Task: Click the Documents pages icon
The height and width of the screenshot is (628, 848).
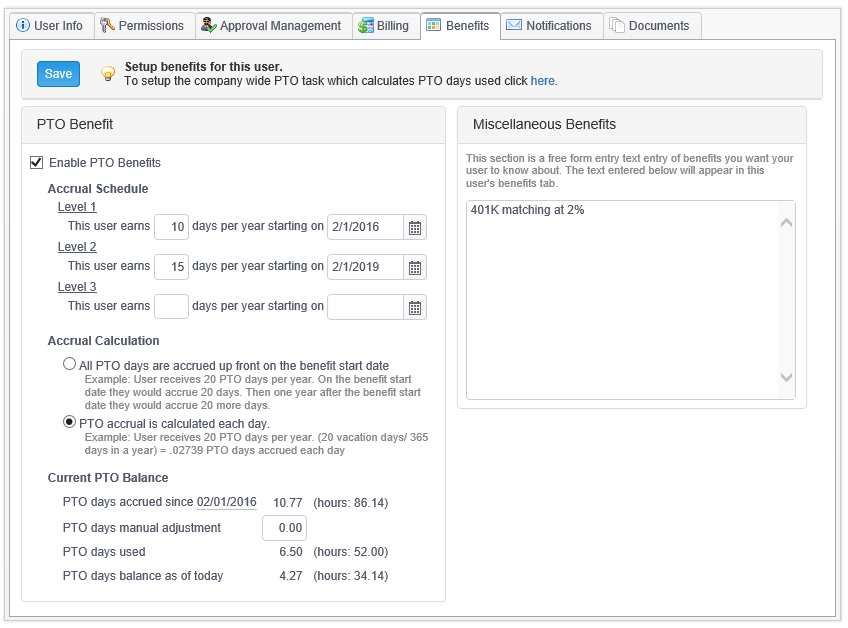Action: (x=617, y=25)
